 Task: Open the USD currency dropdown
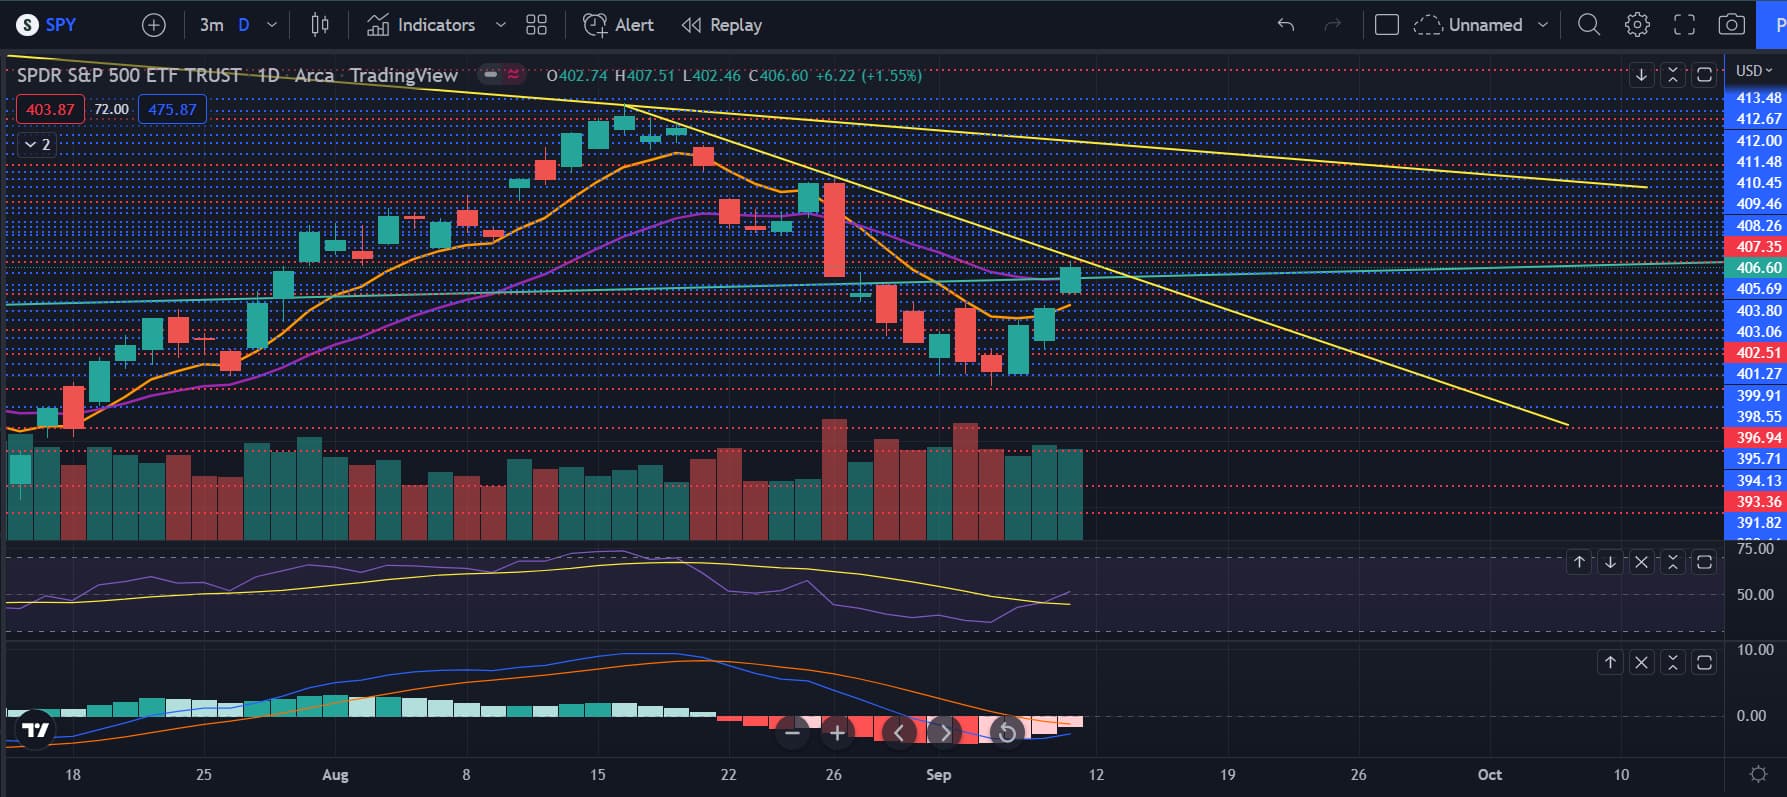pyautogui.click(x=1755, y=71)
